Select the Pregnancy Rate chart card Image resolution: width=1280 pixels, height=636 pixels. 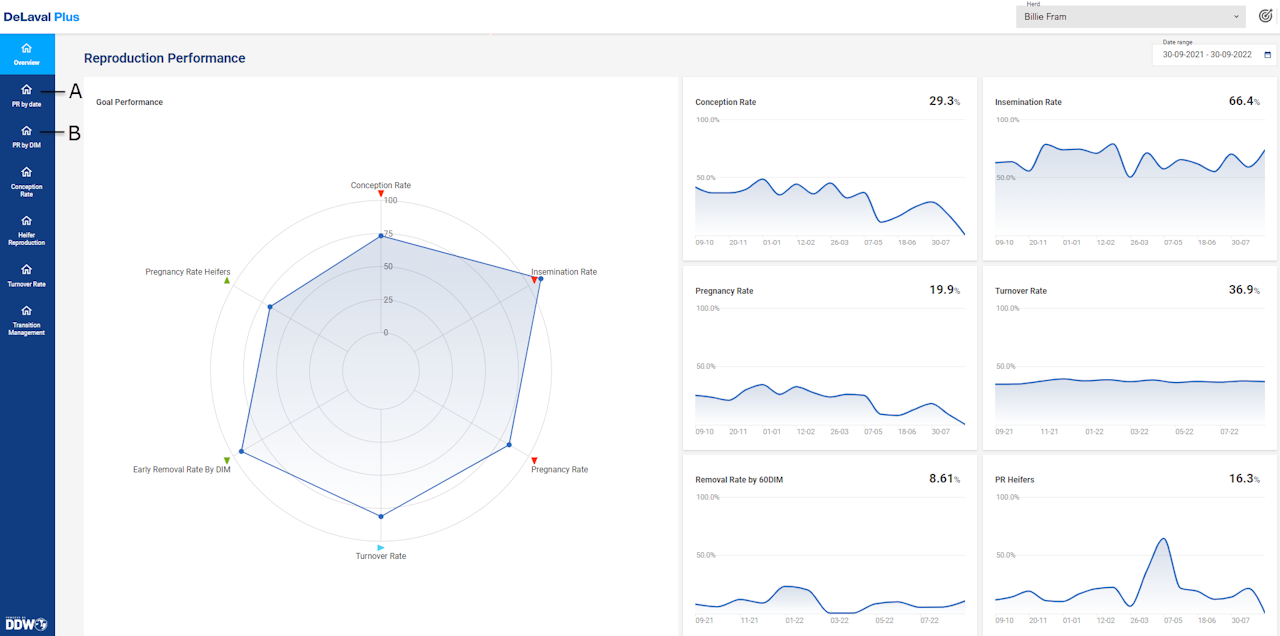pos(829,358)
